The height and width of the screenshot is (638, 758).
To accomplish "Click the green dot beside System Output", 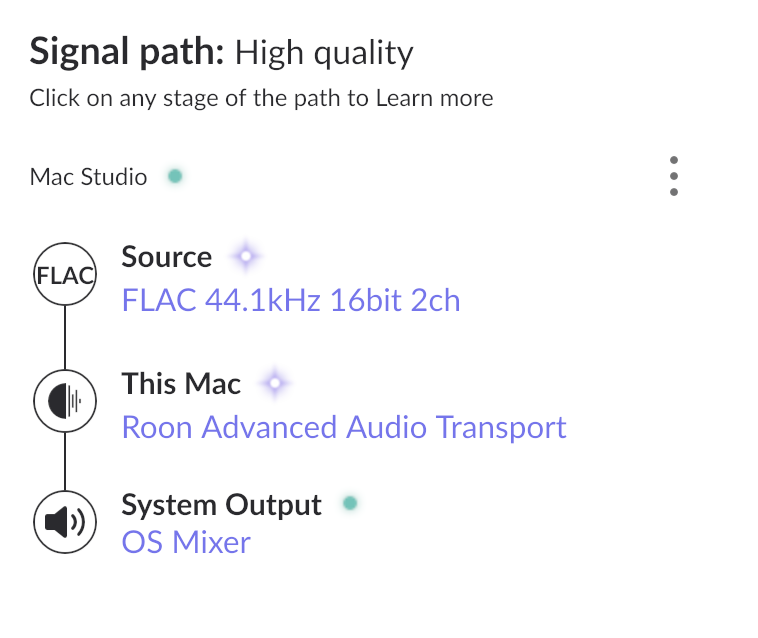I will (x=349, y=504).
